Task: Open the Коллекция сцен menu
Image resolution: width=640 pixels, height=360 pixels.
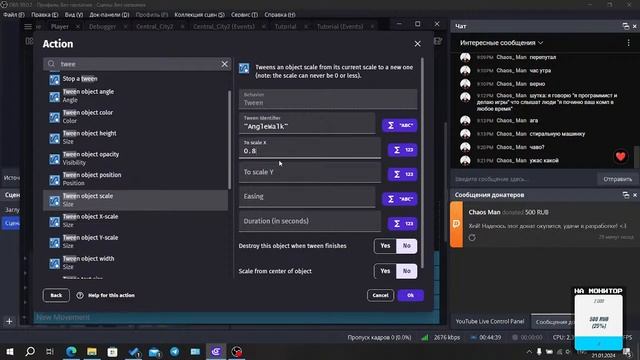Action: 199,15
